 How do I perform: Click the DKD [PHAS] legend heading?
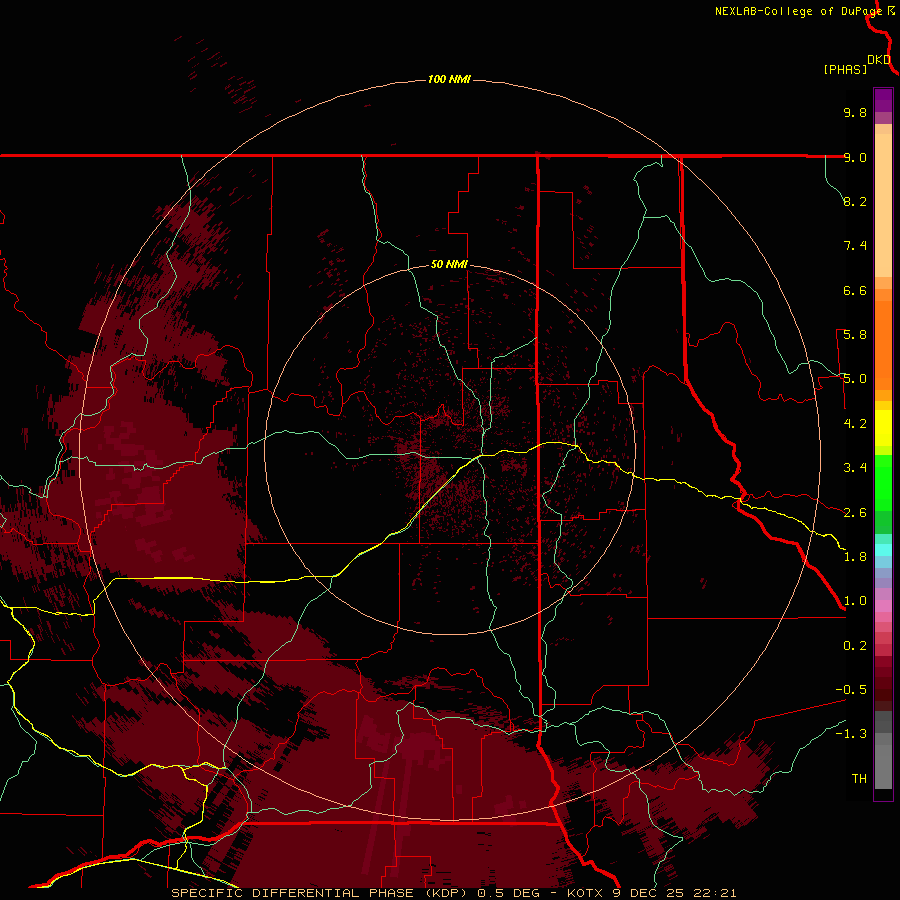click(x=856, y=64)
